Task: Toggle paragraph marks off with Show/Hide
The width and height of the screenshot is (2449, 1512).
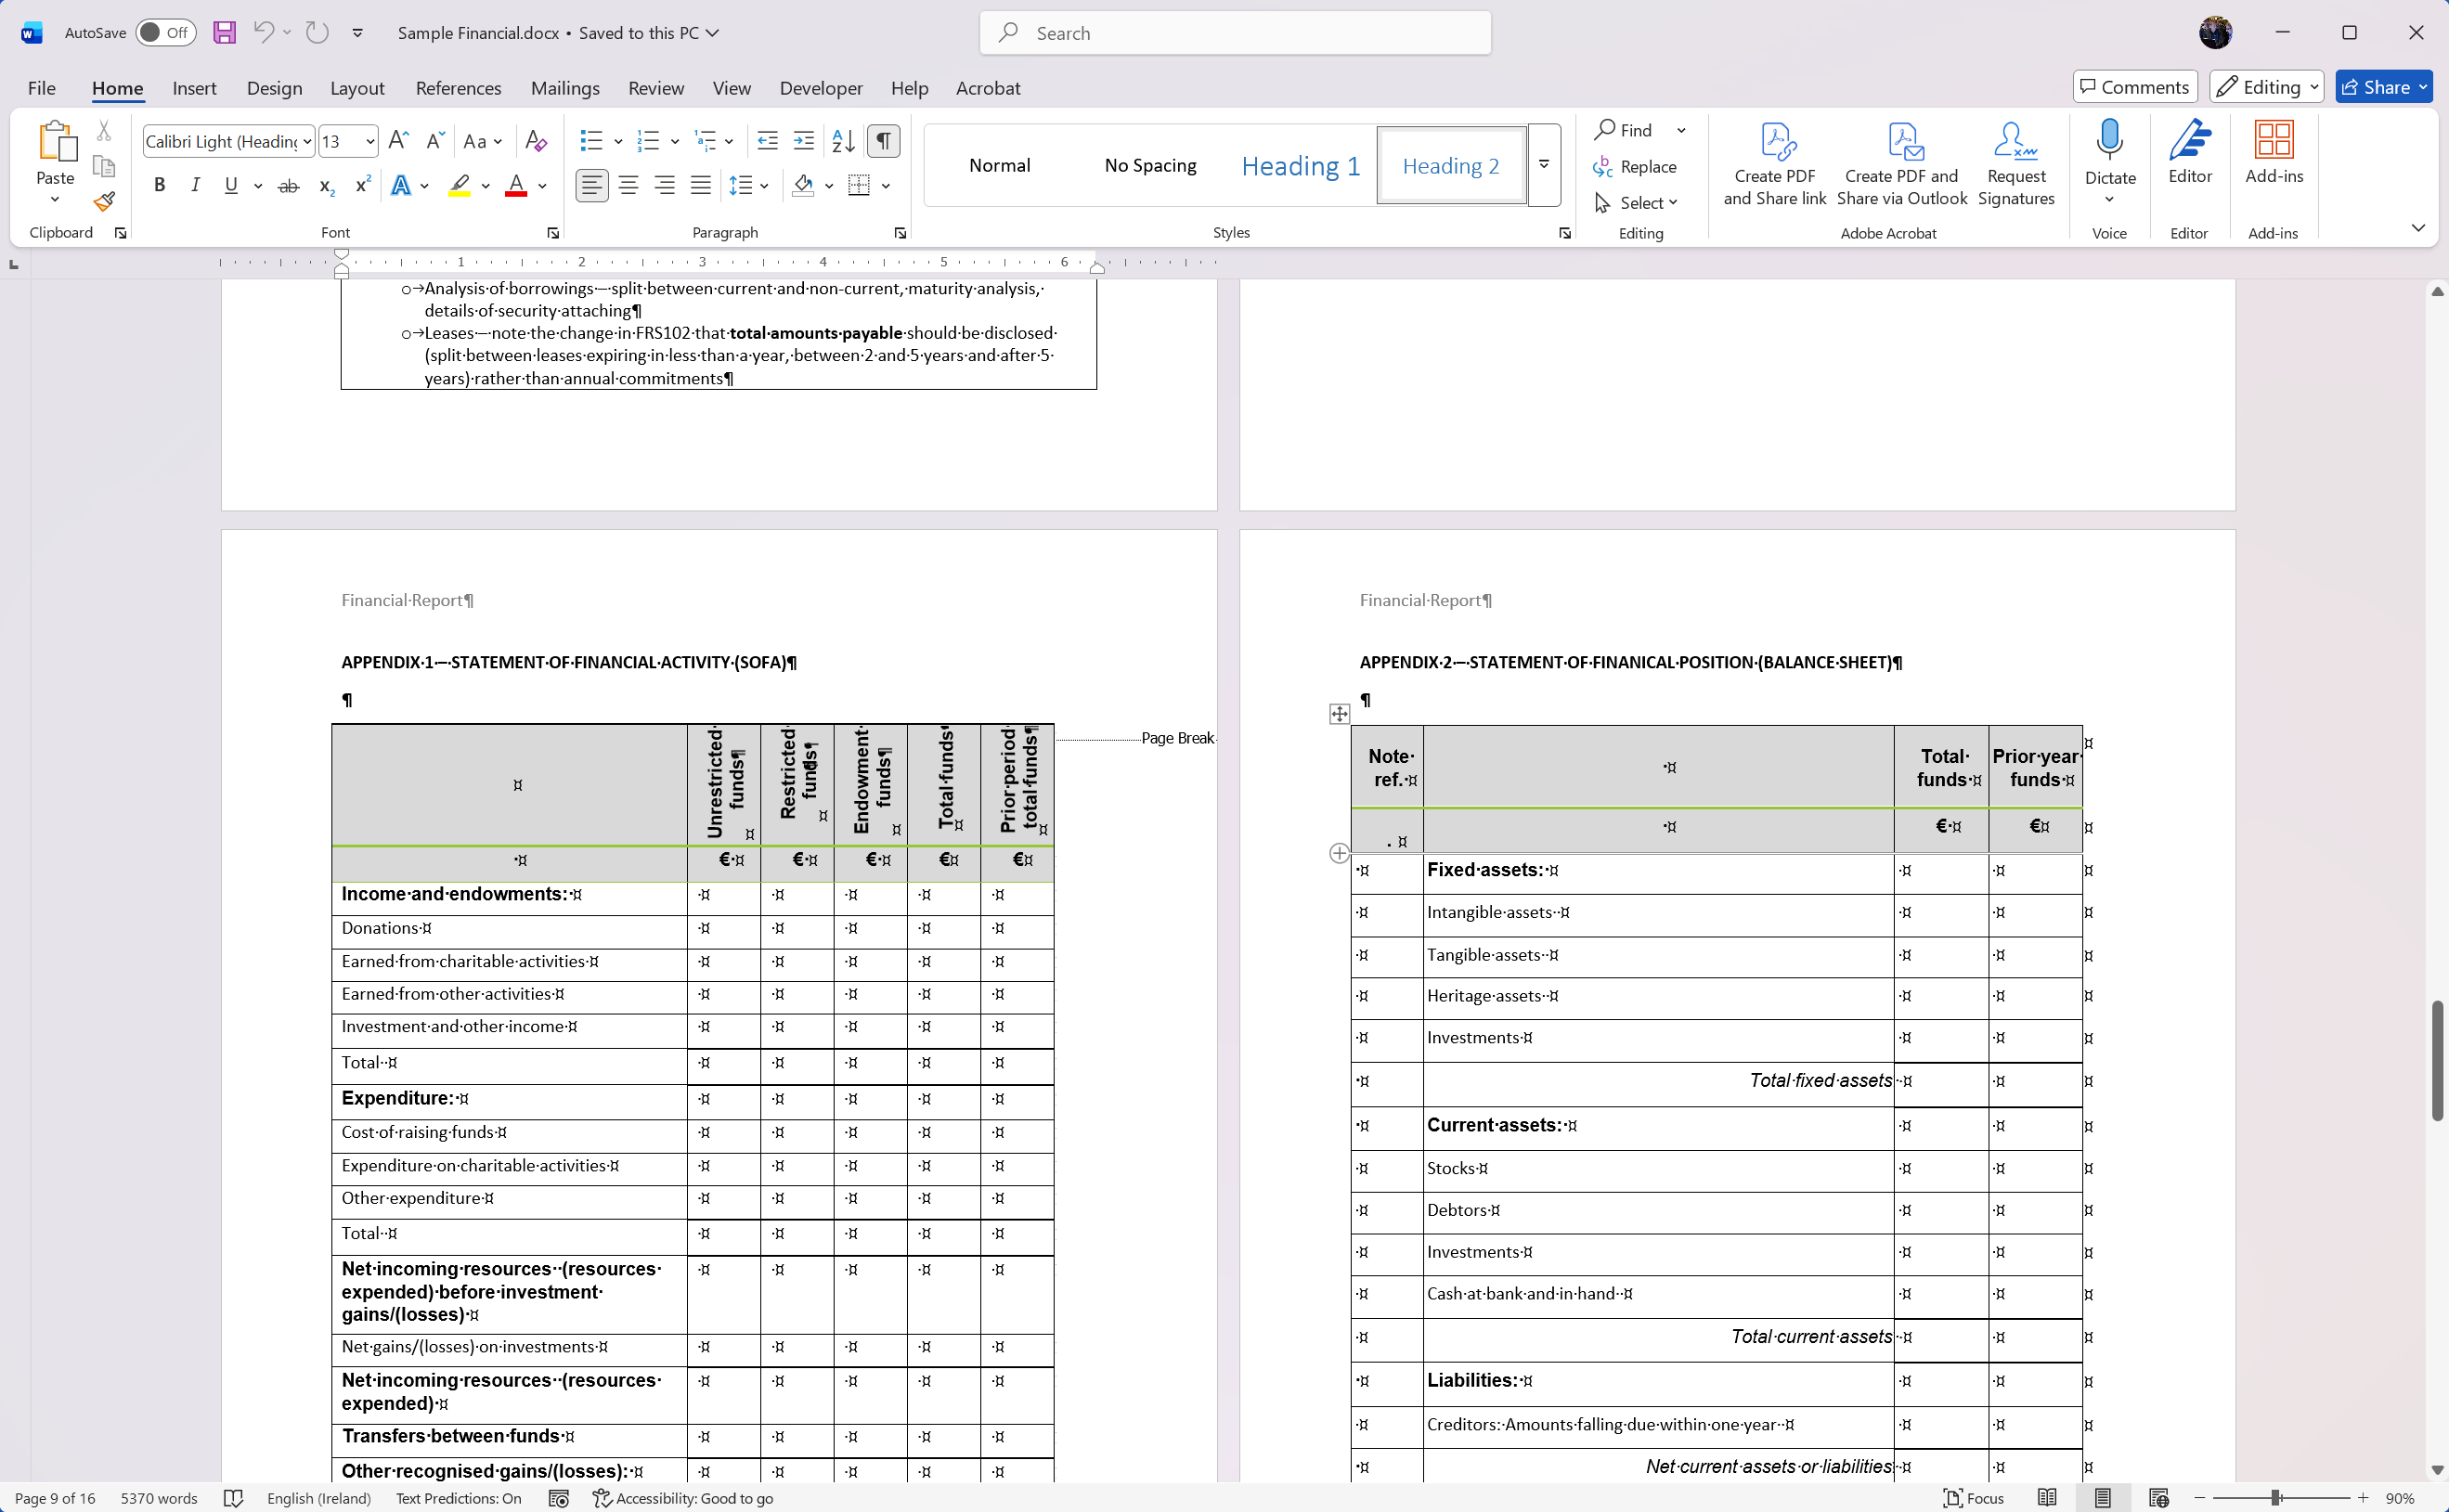Action: coord(882,141)
